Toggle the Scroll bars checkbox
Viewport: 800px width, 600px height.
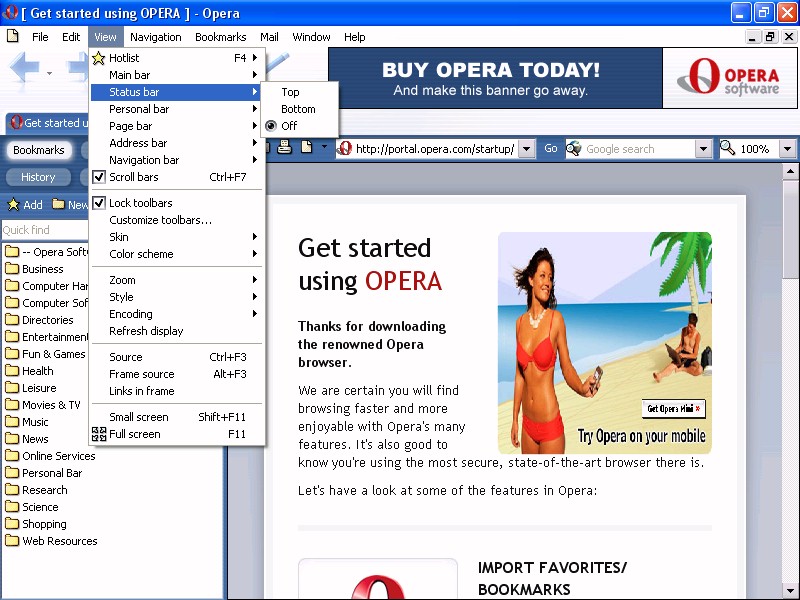point(98,177)
